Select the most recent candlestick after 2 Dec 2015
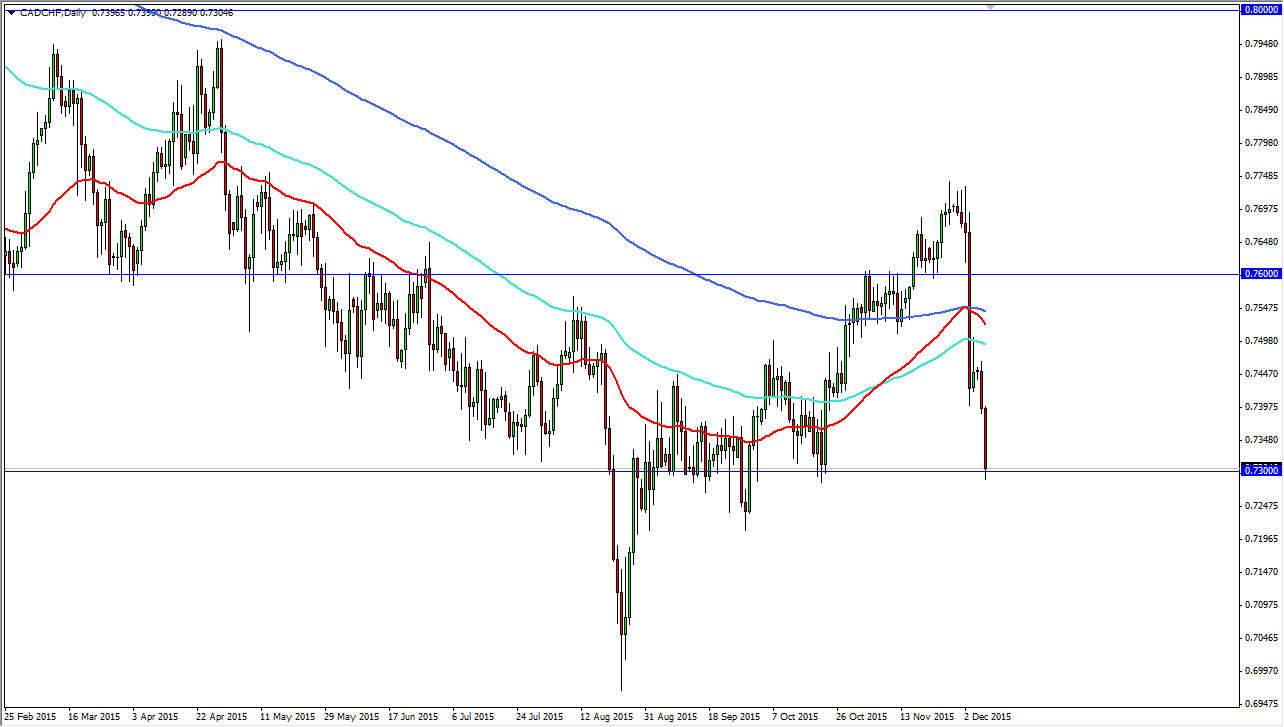This screenshot has height=727, width=1284. click(985, 440)
